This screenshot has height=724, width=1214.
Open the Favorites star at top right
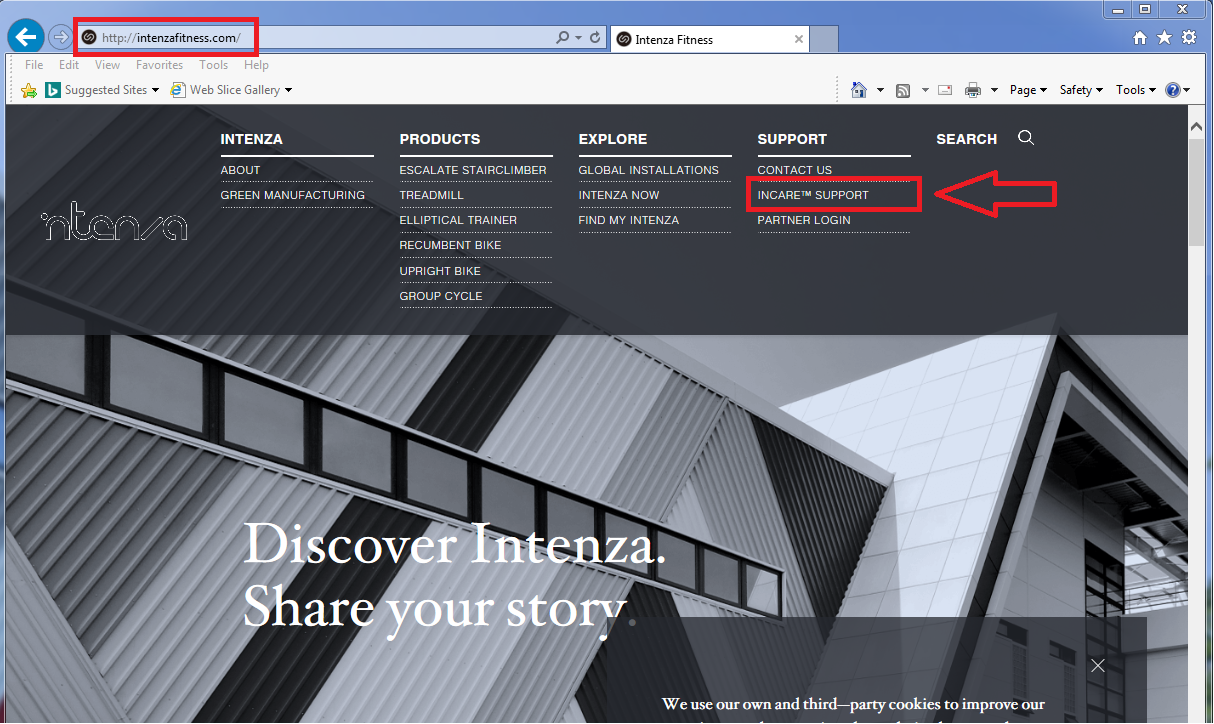click(1164, 38)
